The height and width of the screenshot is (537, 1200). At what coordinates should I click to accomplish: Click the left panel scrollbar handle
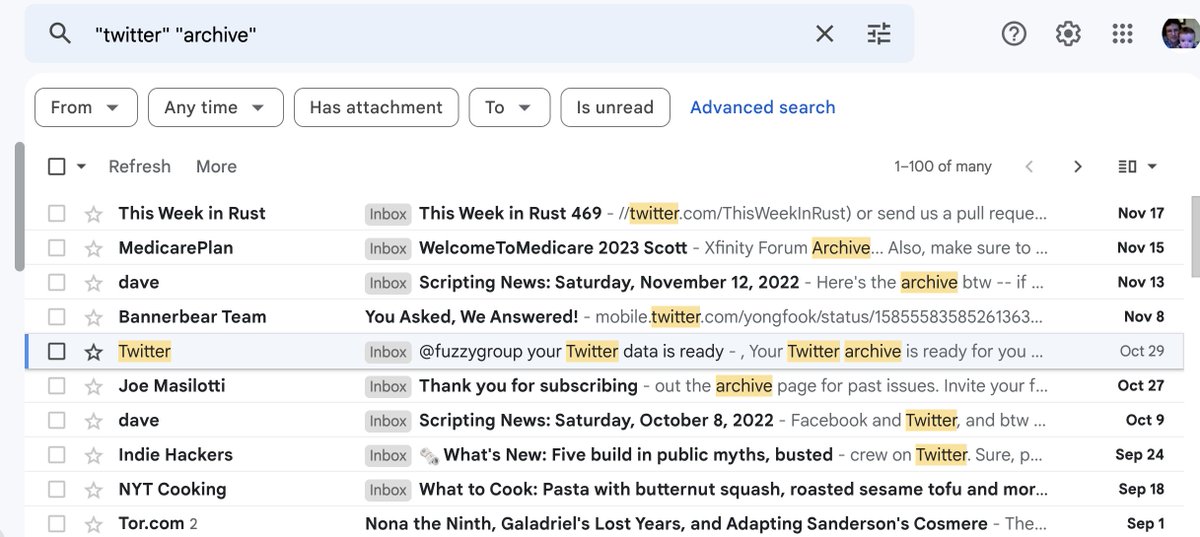point(19,206)
